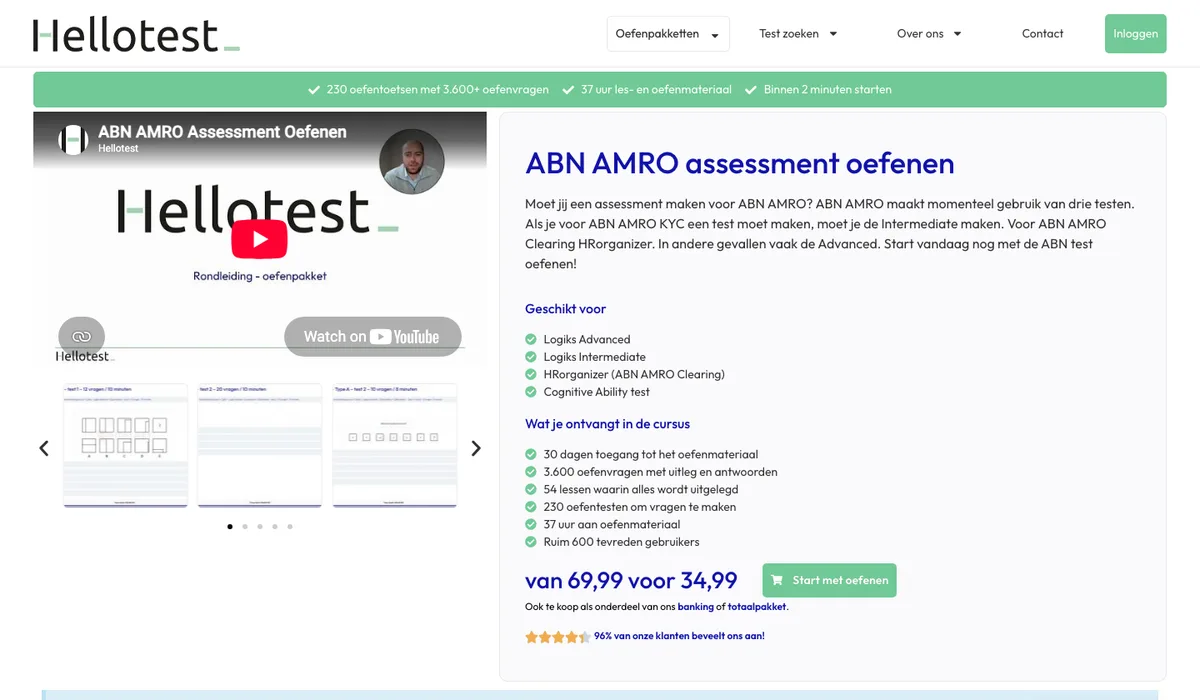
Task: Expand the Oefenpakketten dropdown
Action: pyautogui.click(x=668, y=34)
